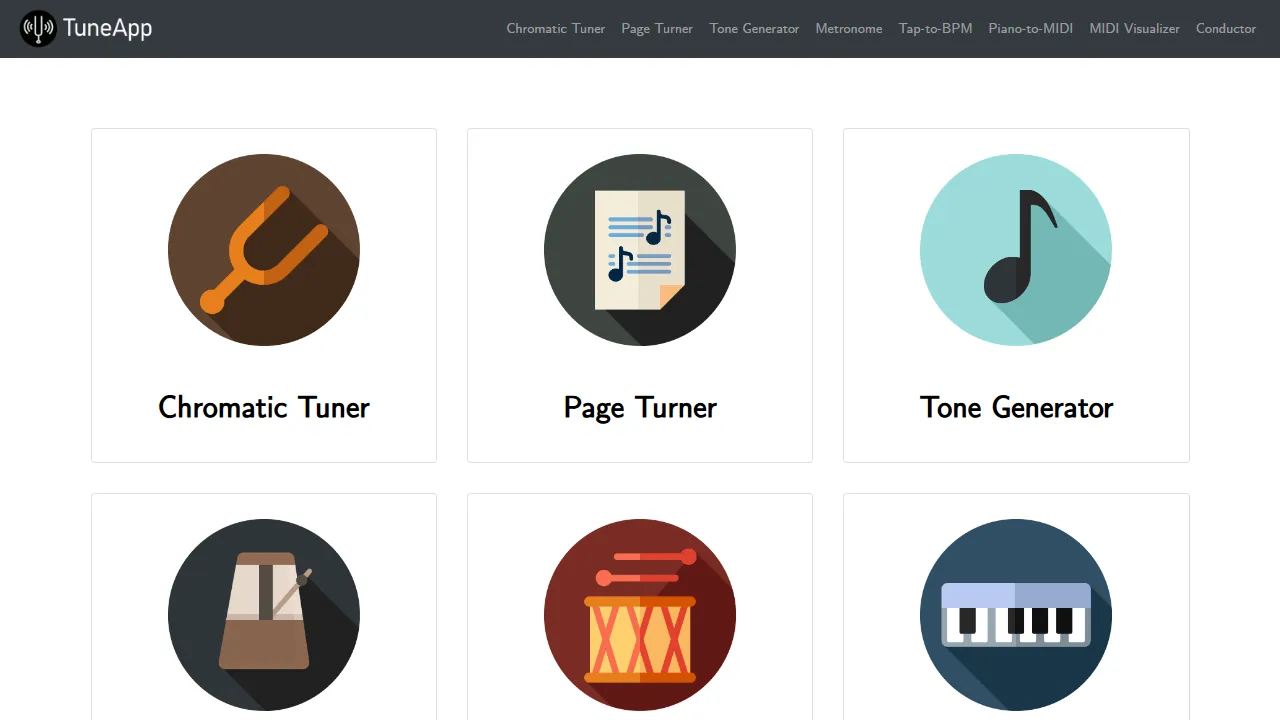Click Conductor in the navigation bar

coord(1226,29)
